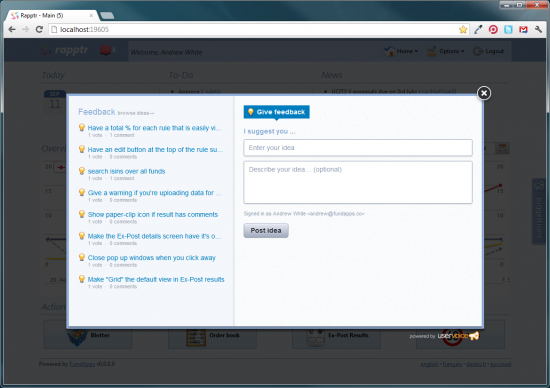Screen dimensions: 550x388
Task: Open idea 'Have a total % for each rule'
Action: 154,128
